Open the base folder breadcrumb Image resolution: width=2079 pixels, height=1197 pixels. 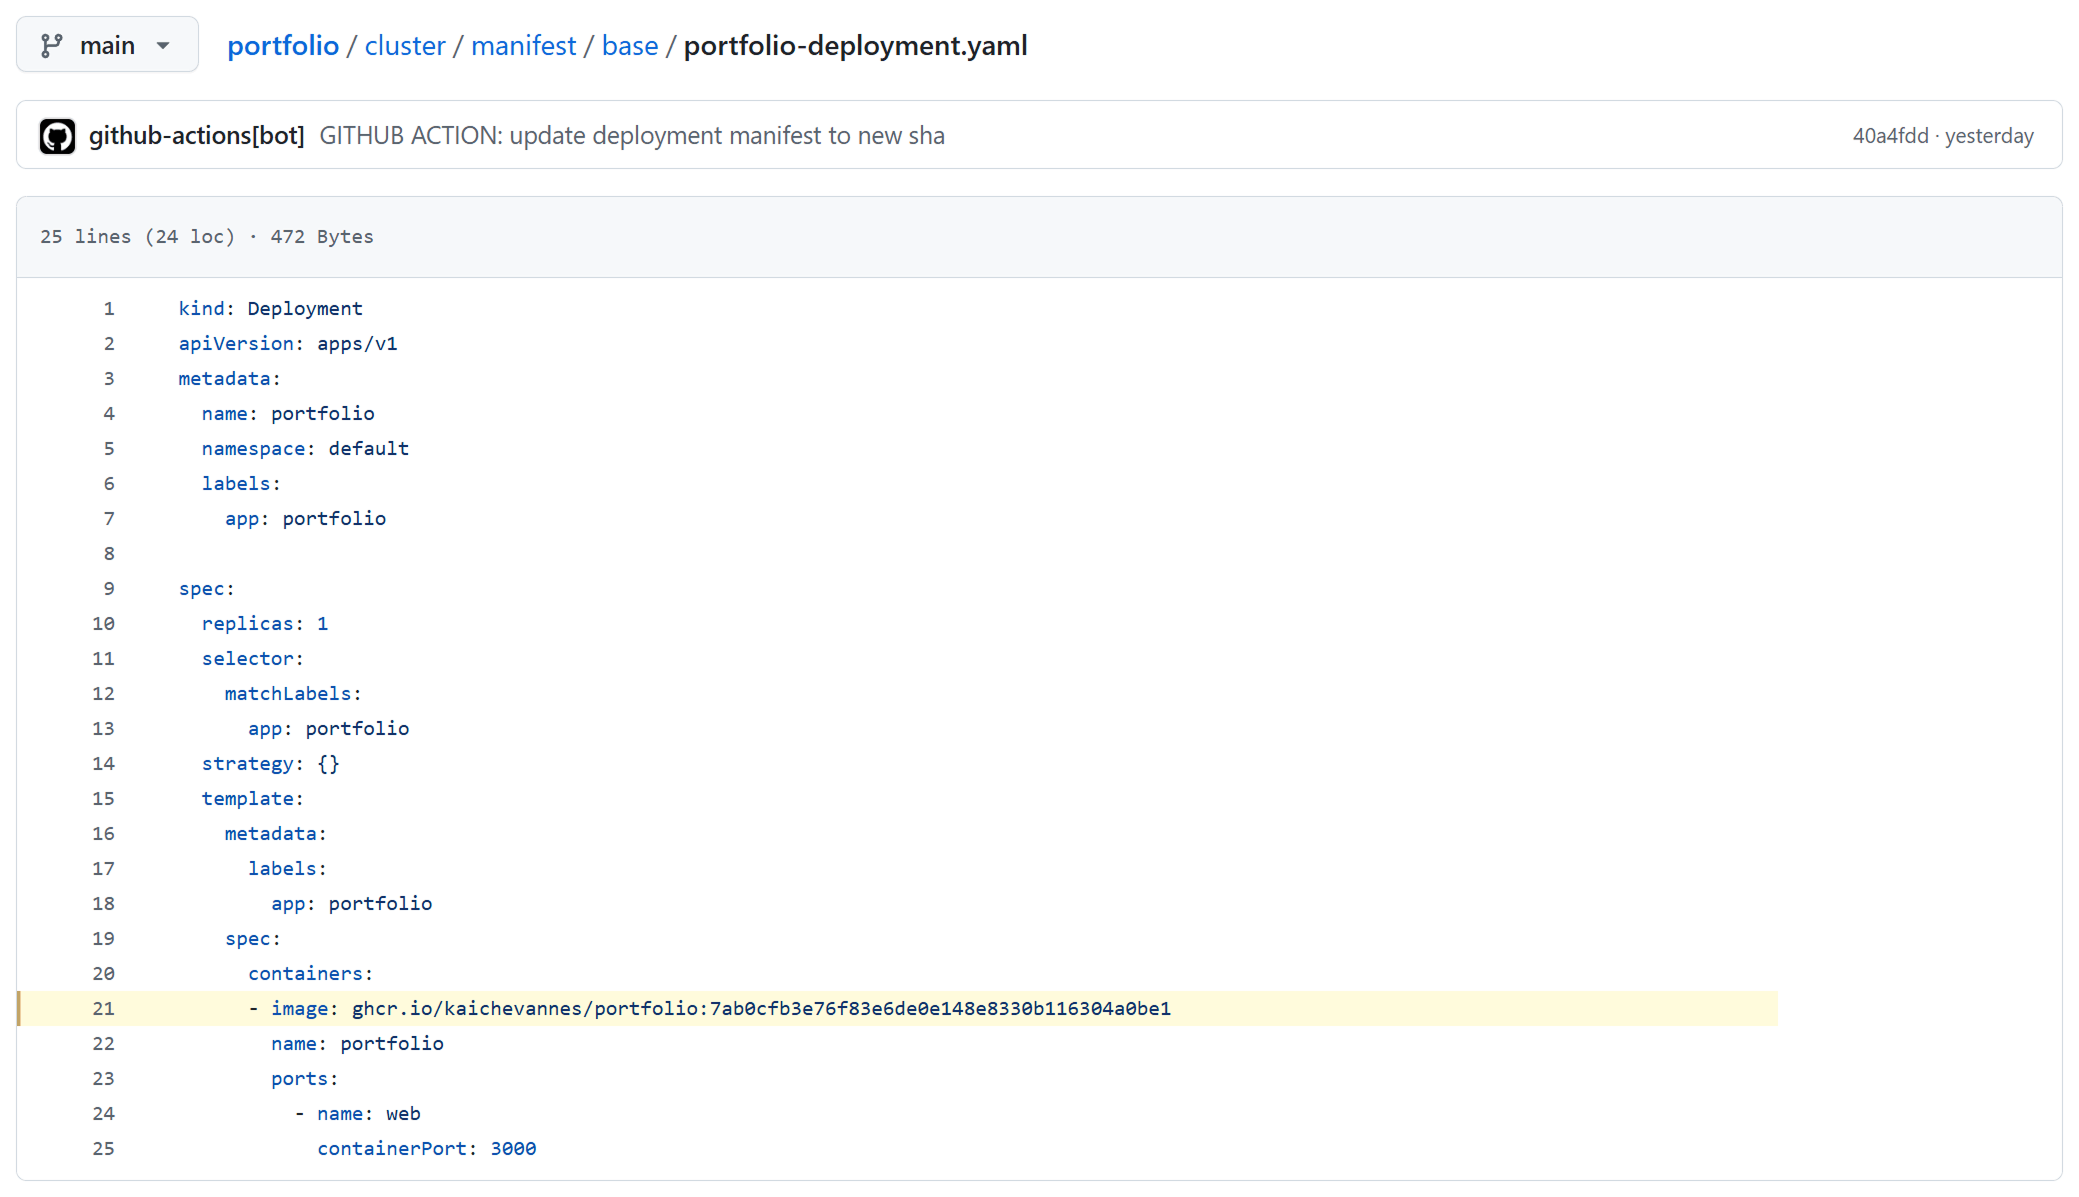click(630, 45)
